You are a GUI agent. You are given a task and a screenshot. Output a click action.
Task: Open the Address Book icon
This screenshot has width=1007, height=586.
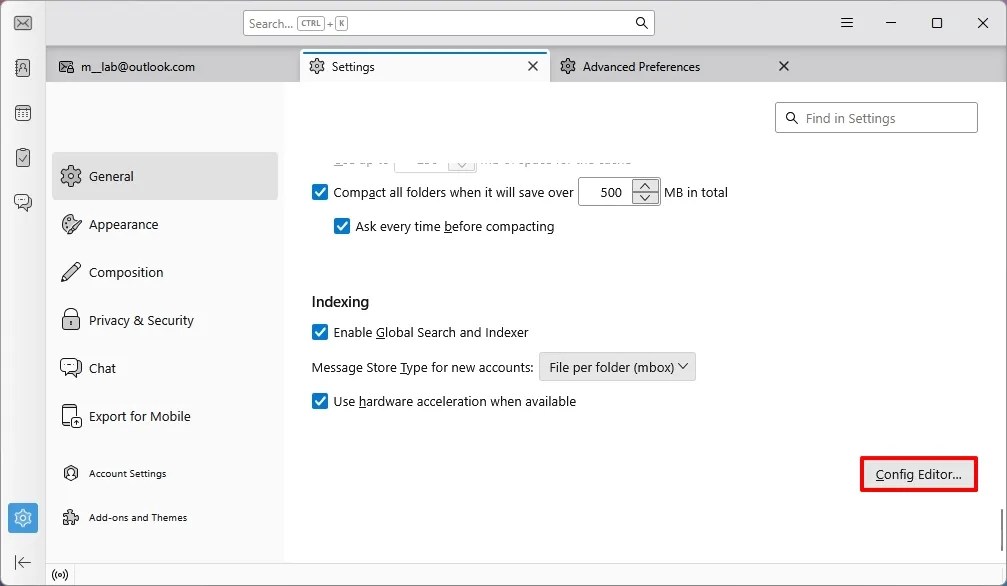23,67
